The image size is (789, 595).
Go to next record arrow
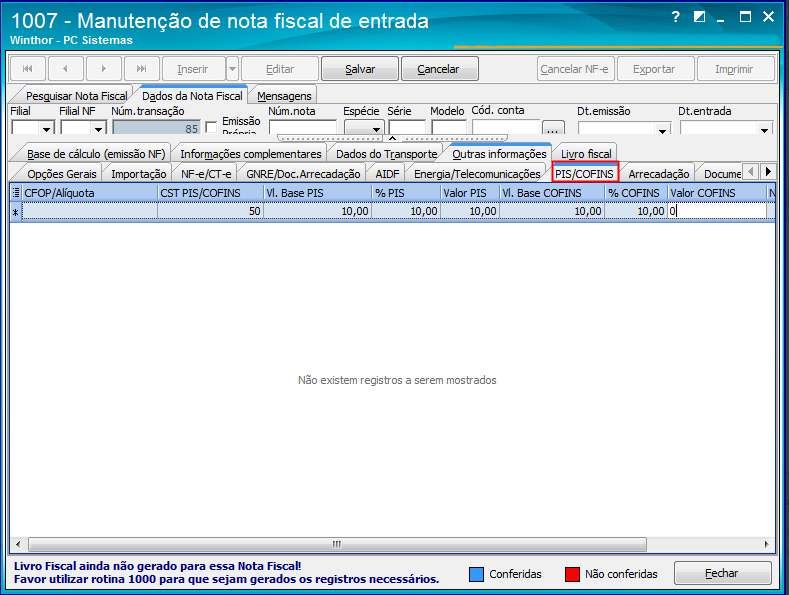coord(104,69)
